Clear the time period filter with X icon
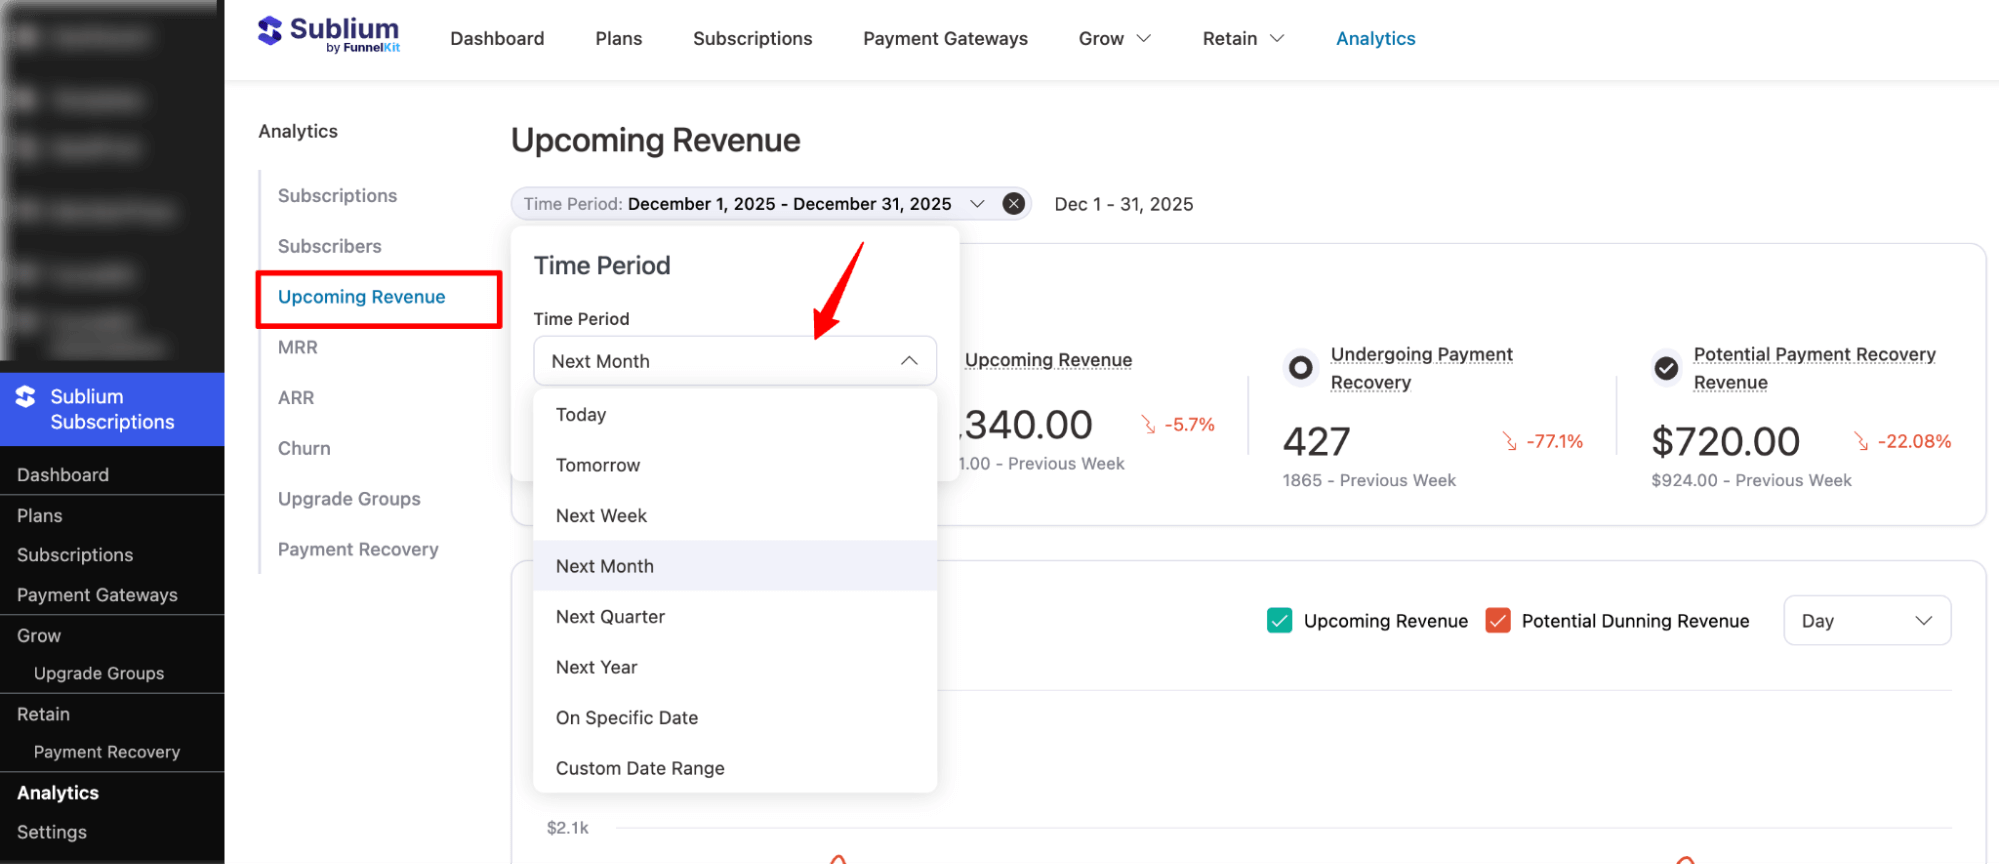 (1013, 204)
